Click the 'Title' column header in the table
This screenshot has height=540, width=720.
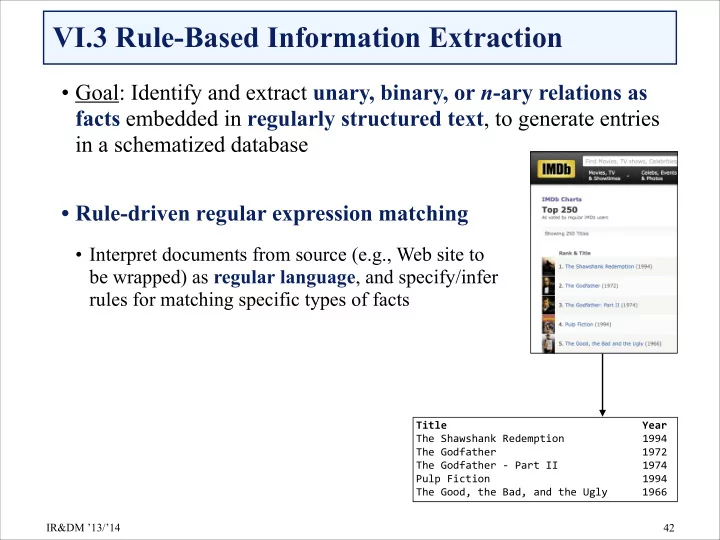coord(431,425)
